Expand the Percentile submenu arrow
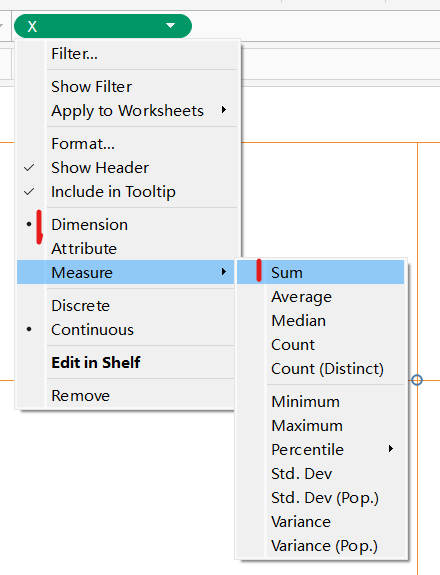Image resolution: width=440 pixels, height=575 pixels. click(391, 449)
